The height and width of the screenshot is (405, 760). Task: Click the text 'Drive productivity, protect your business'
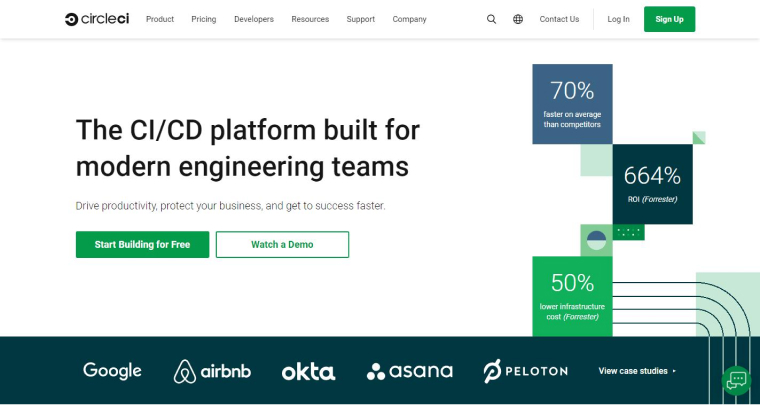pyautogui.click(x=169, y=206)
